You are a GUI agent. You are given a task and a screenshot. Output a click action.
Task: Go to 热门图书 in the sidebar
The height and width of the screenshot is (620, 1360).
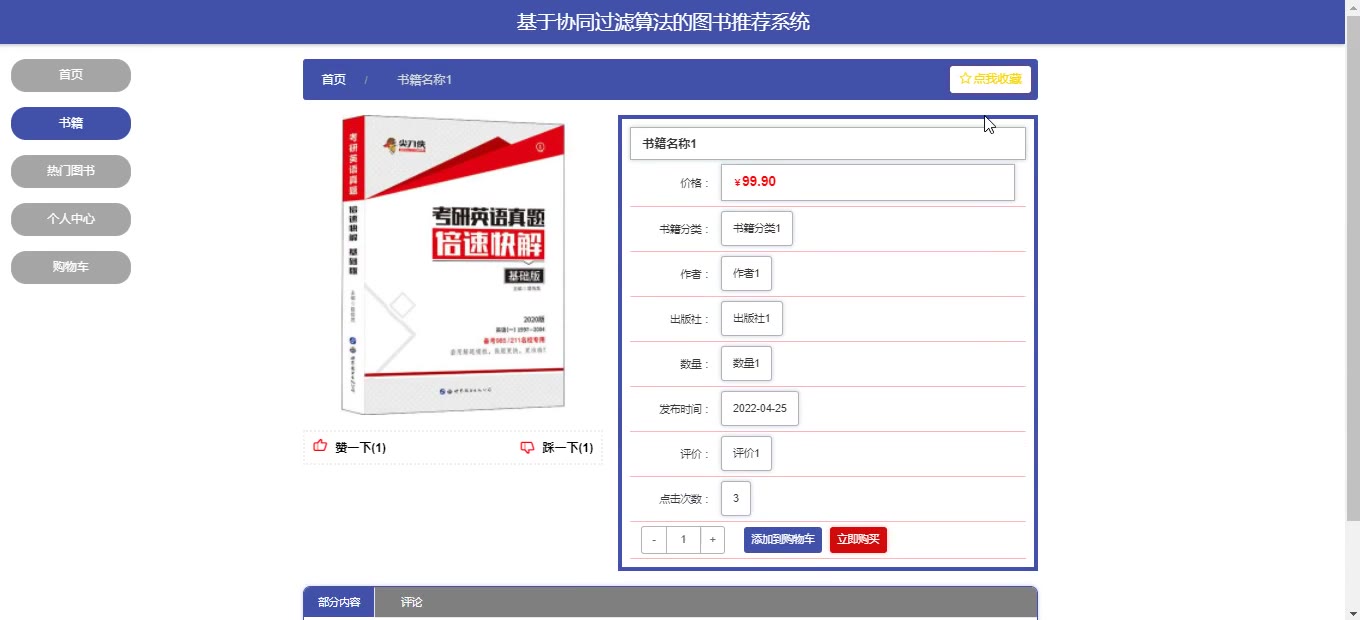point(71,171)
